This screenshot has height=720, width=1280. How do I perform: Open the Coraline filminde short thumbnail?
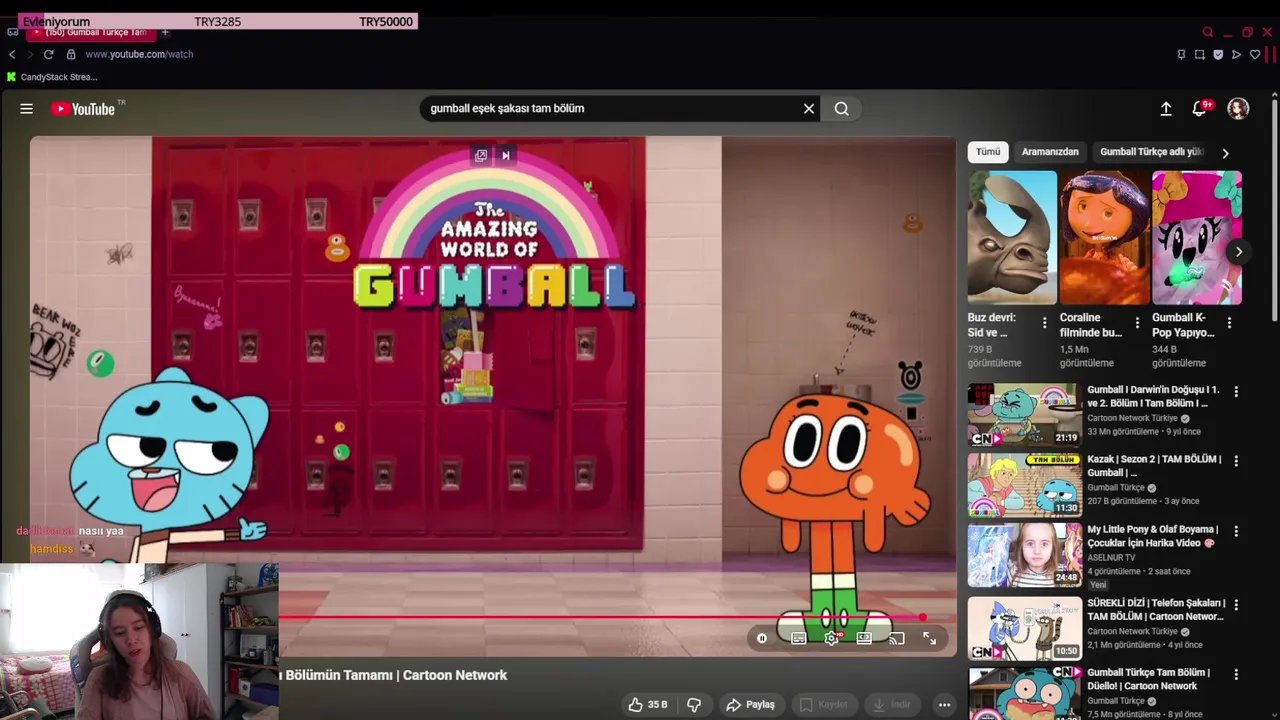(x=1104, y=238)
